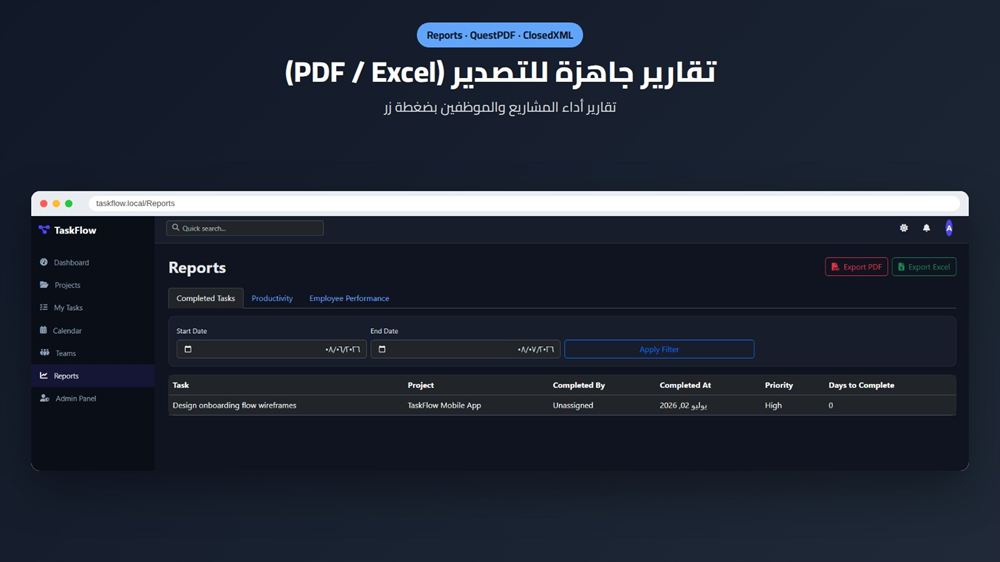Click the Dashboard gauge icon
This screenshot has height=562, width=1000.
tap(43, 262)
